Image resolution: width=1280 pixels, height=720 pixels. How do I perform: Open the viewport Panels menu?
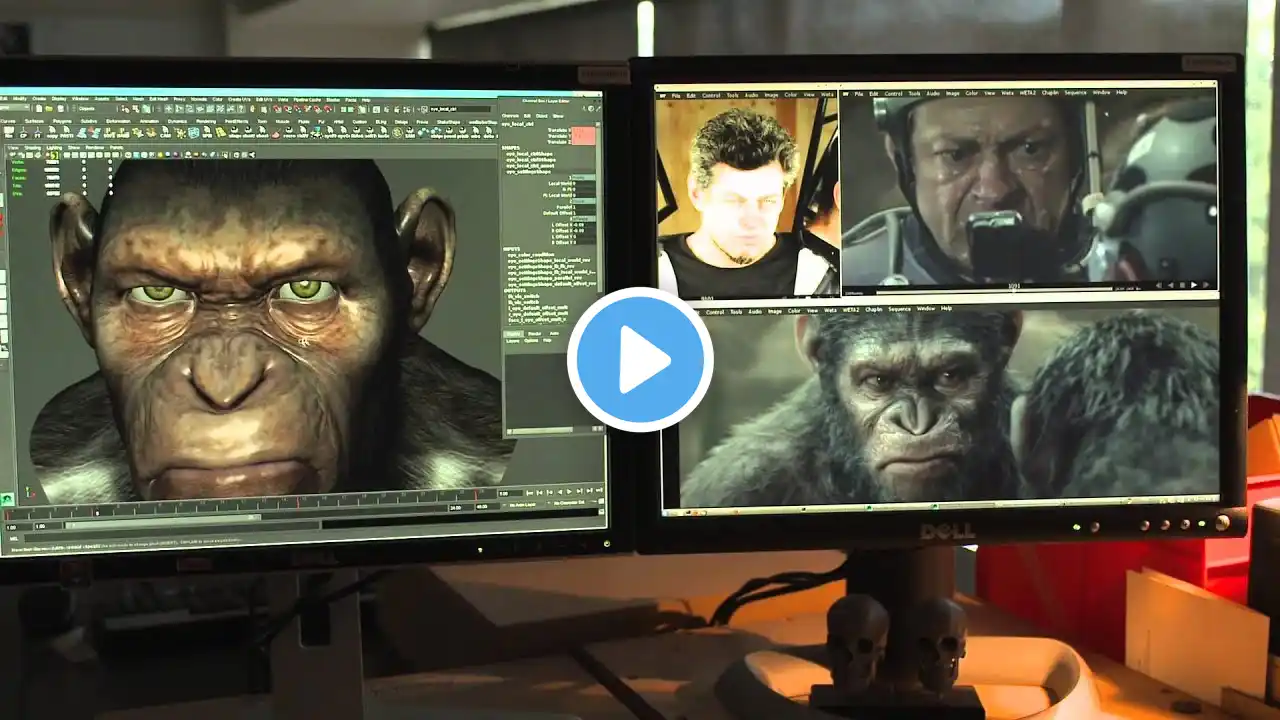pyautogui.click(x=116, y=147)
